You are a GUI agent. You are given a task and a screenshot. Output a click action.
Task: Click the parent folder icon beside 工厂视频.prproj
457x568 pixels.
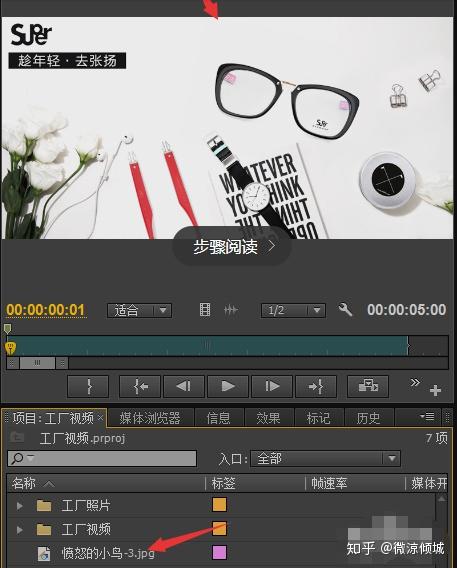pos(17,438)
